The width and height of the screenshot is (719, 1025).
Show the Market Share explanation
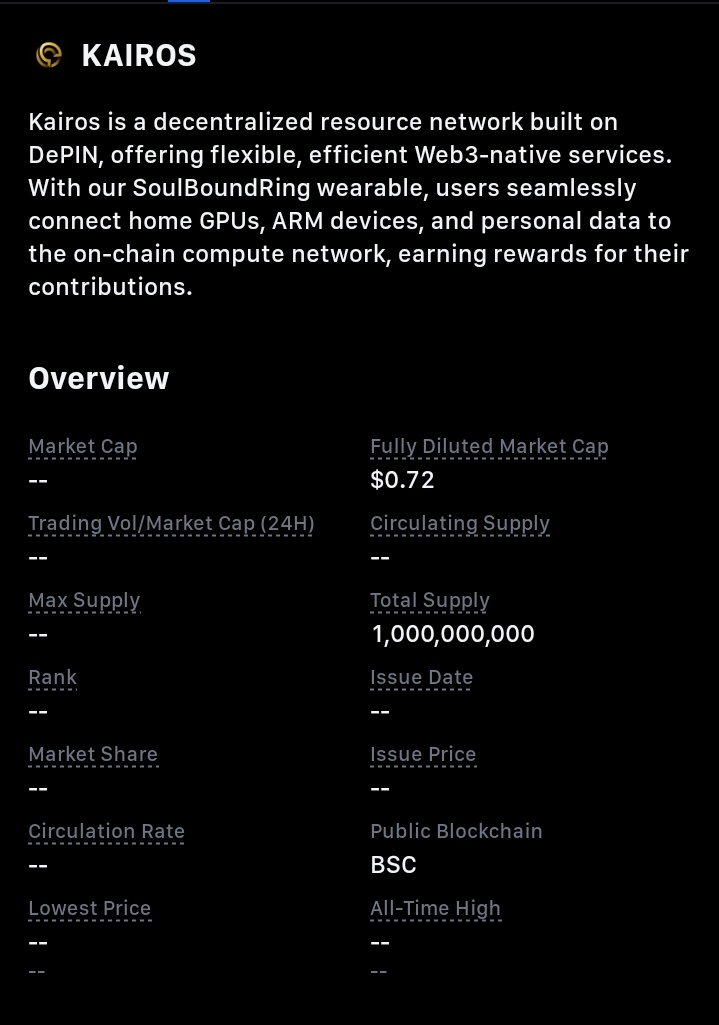tap(93, 754)
